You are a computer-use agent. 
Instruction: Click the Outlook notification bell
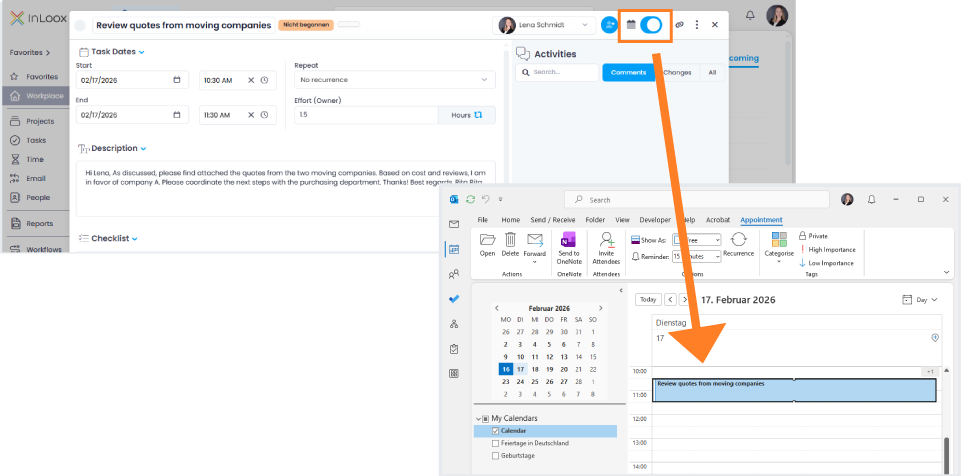pos(872,200)
